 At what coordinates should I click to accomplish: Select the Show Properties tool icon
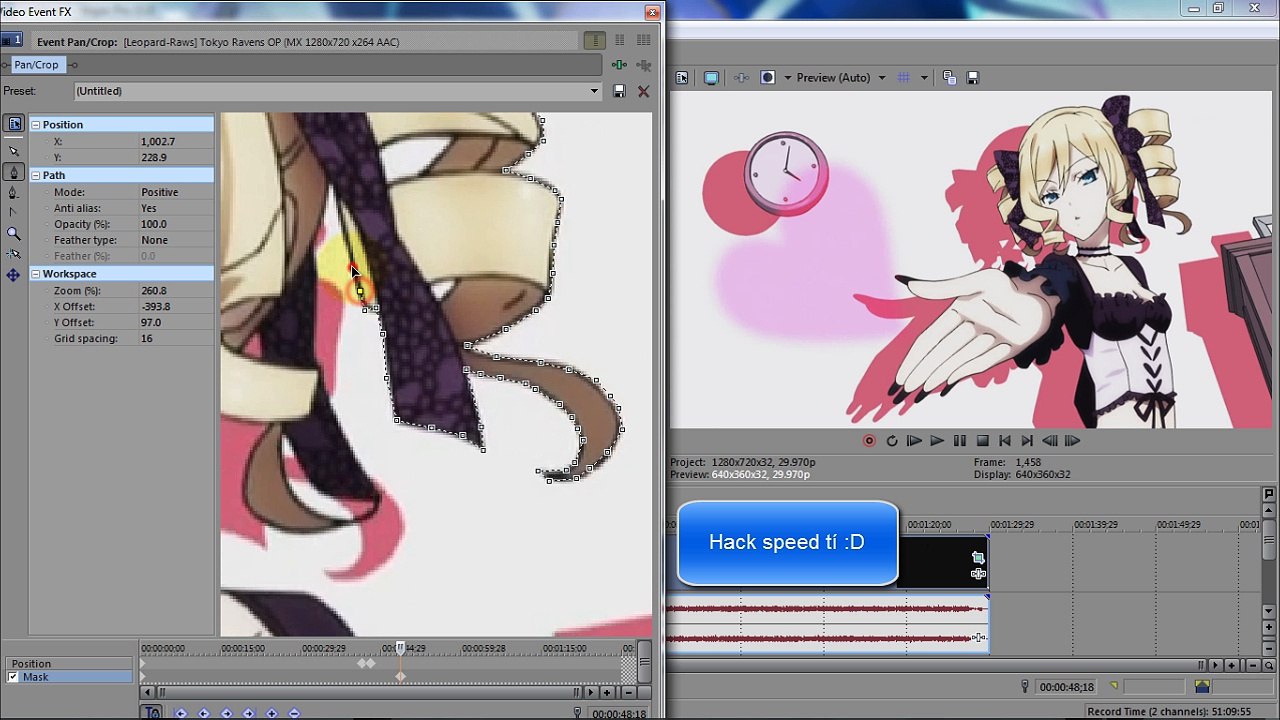[x=13, y=124]
